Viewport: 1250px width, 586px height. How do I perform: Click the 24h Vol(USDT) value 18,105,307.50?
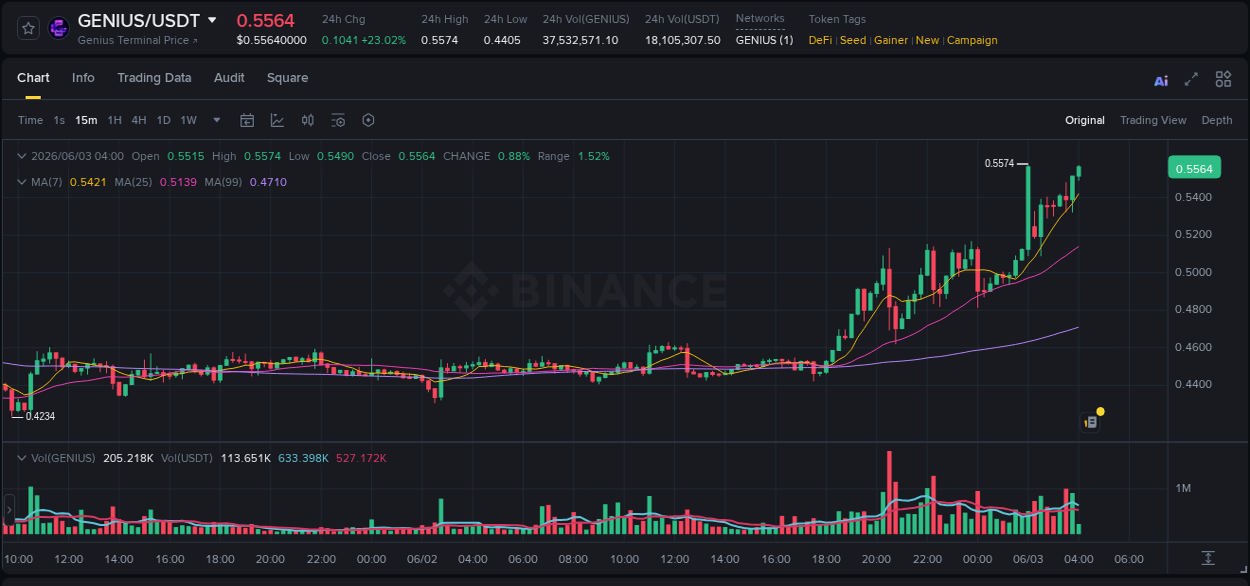(x=682, y=40)
